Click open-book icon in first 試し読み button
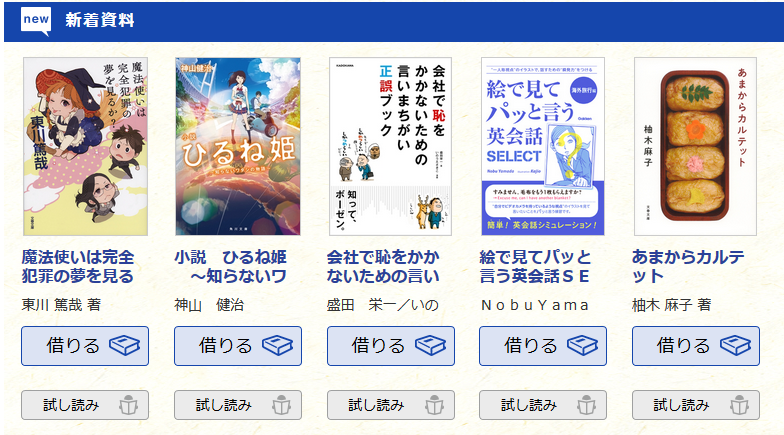The image size is (784, 435). pyautogui.click(x=128, y=405)
